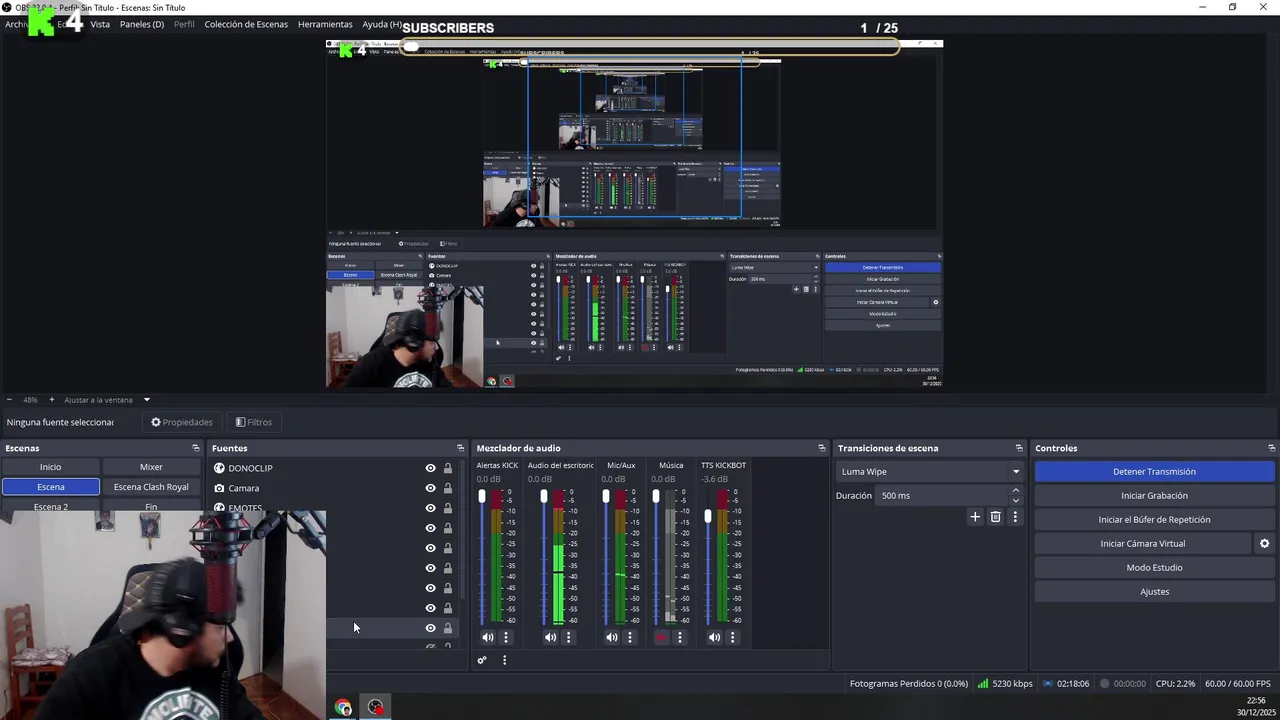
Task: Open transition properties three-dot menu
Action: [1015, 517]
